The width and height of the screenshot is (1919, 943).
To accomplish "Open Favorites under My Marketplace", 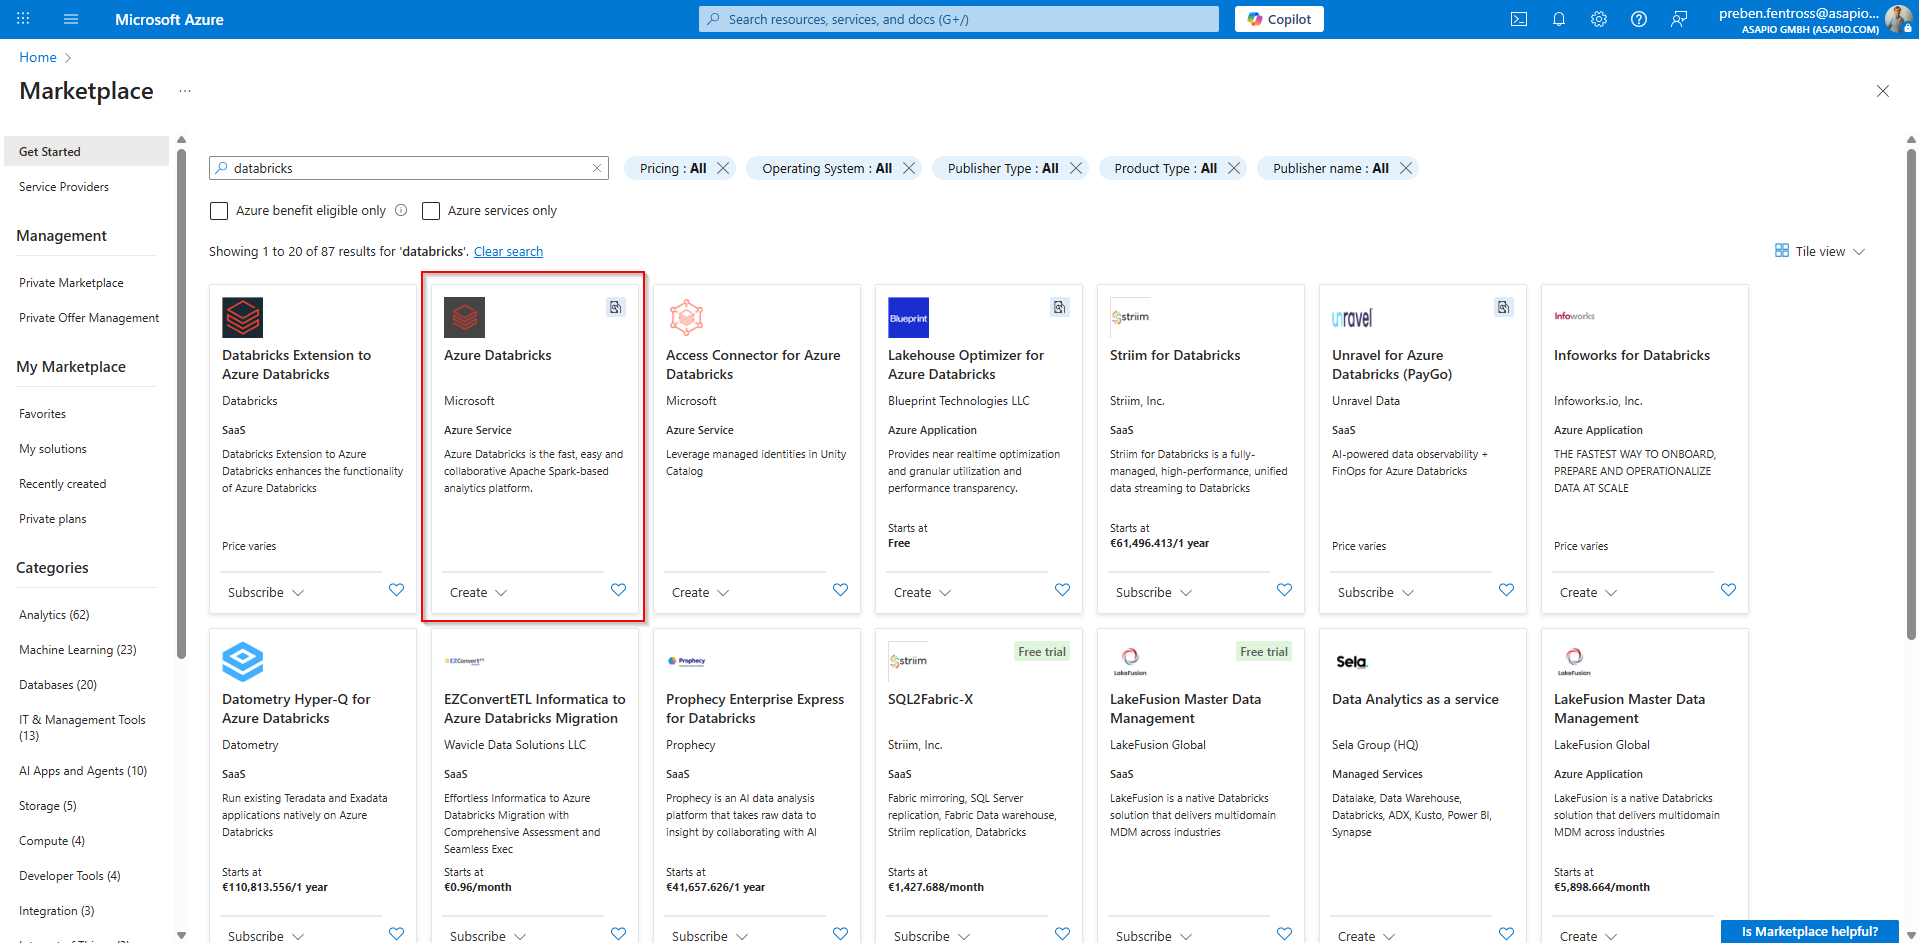I will point(42,414).
